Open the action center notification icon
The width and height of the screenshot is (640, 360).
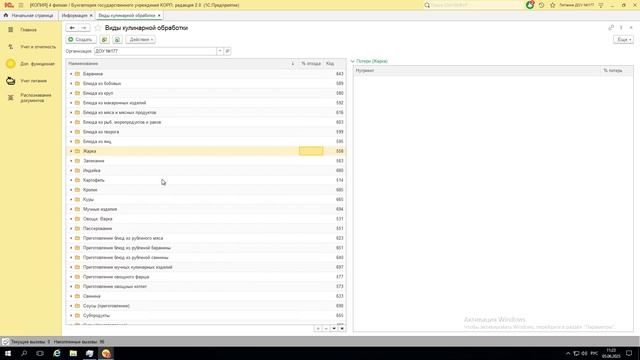tap(629, 353)
